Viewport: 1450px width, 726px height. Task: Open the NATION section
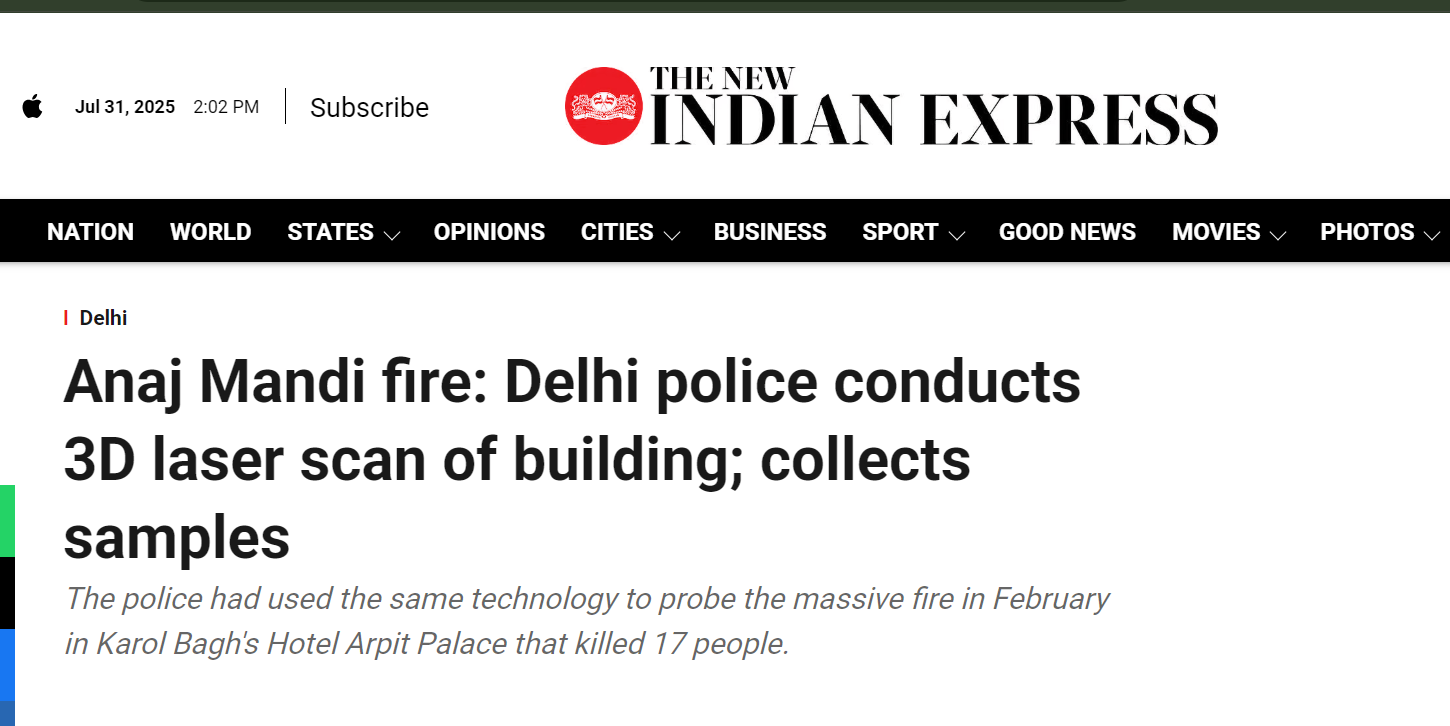pyautogui.click(x=90, y=232)
